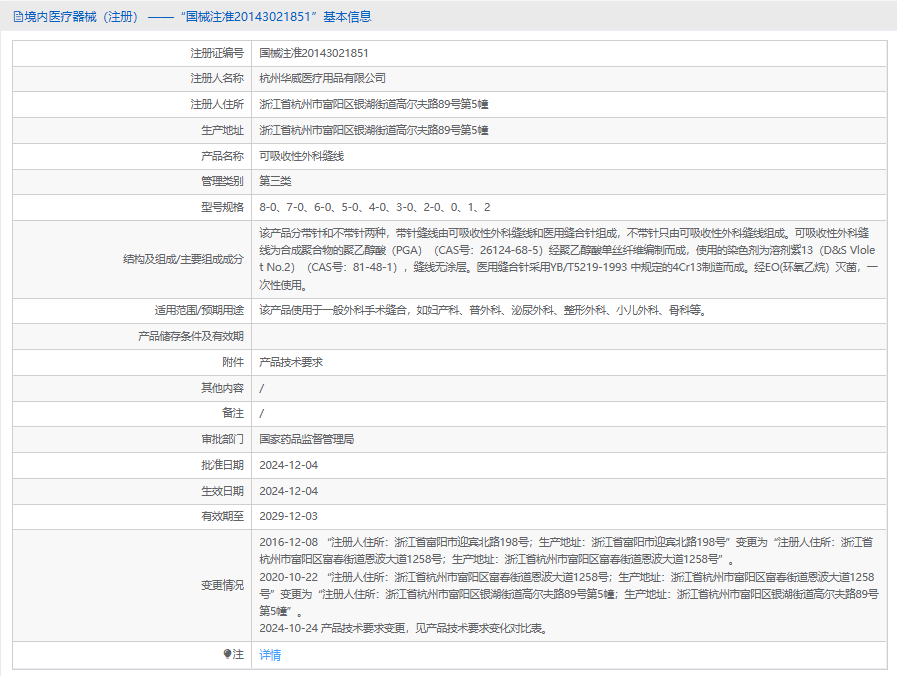Viewport: 897px width, 676px height.
Task: Click the expiry date 2029-12-03
Action: (288, 516)
